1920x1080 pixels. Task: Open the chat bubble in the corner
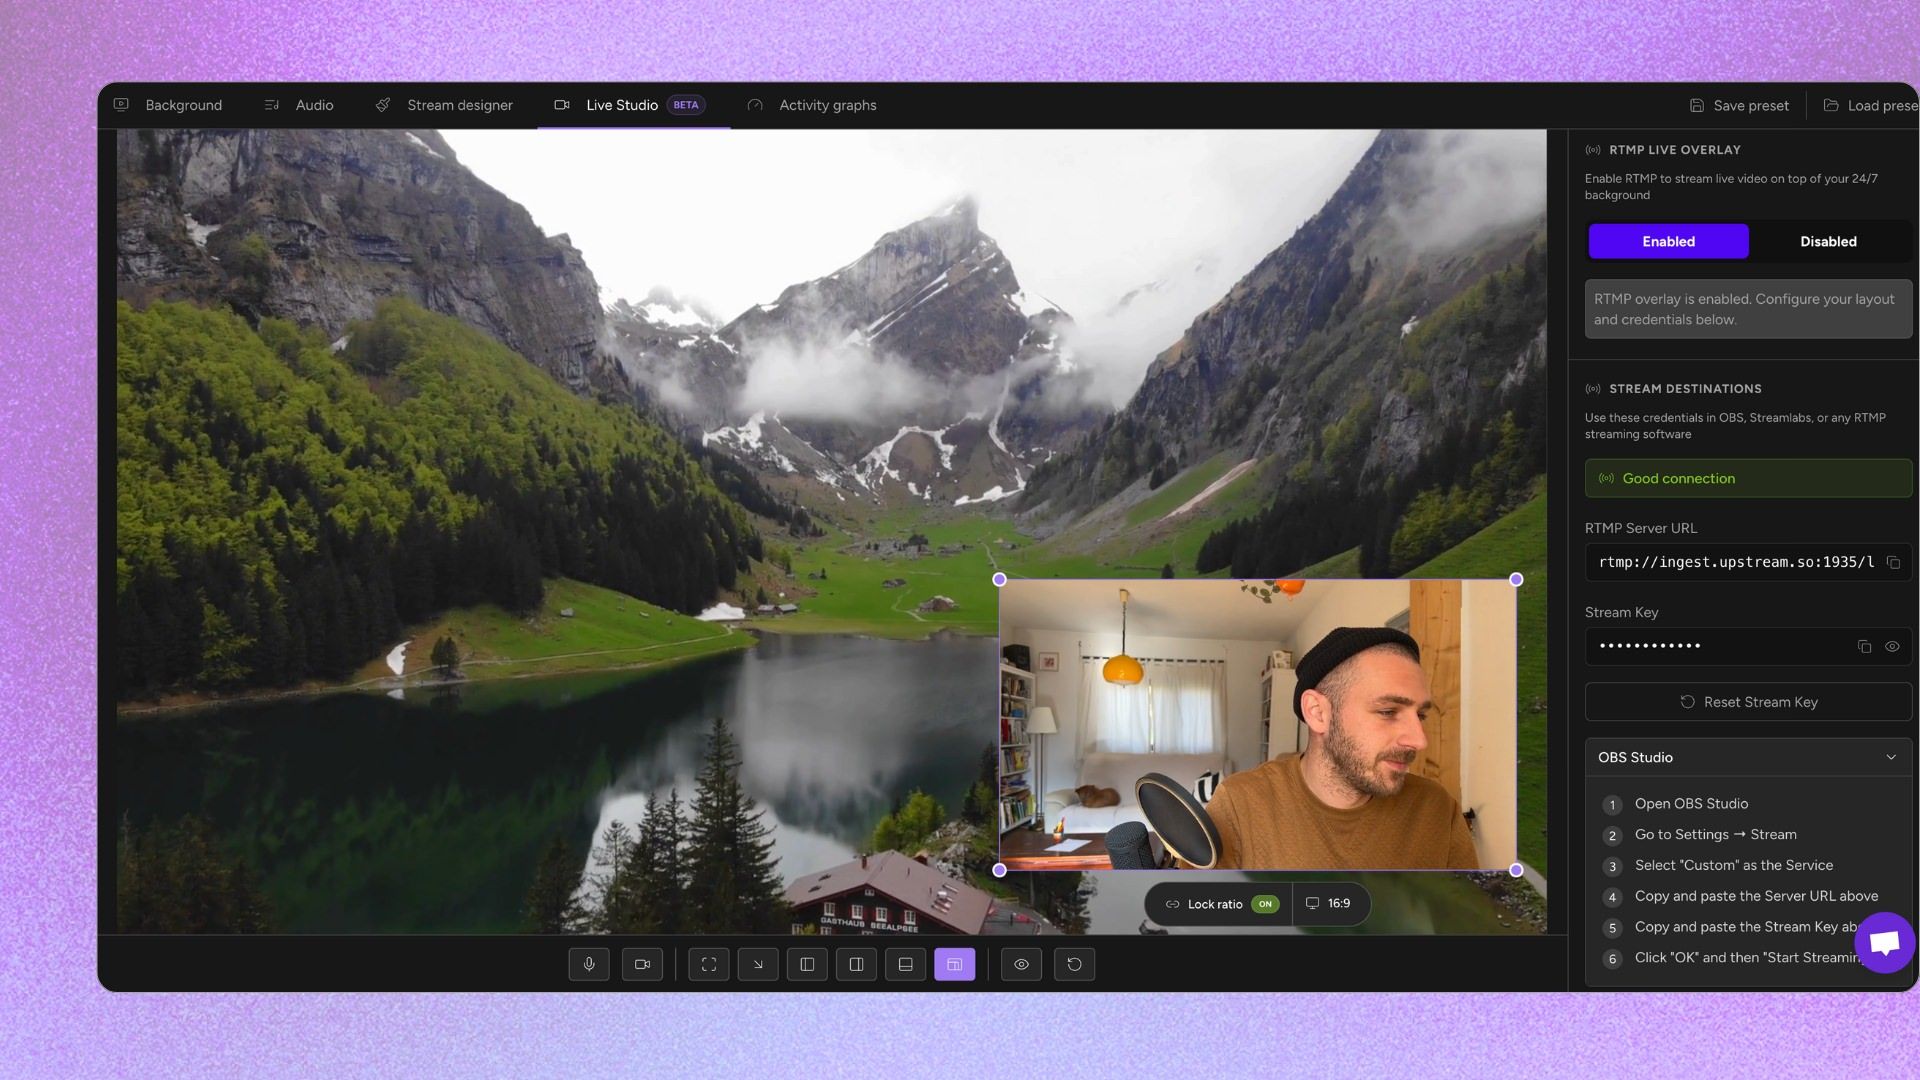pos(1884,941)
